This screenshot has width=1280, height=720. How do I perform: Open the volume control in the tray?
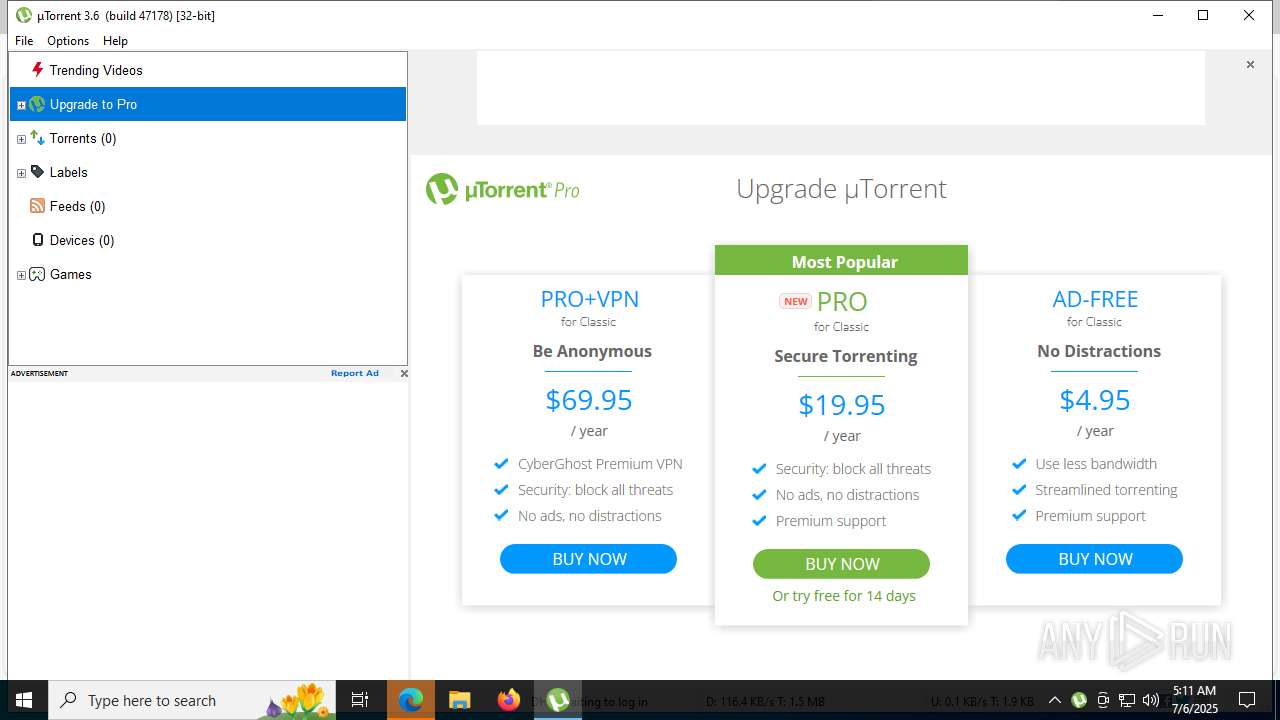coord(1151,700)
